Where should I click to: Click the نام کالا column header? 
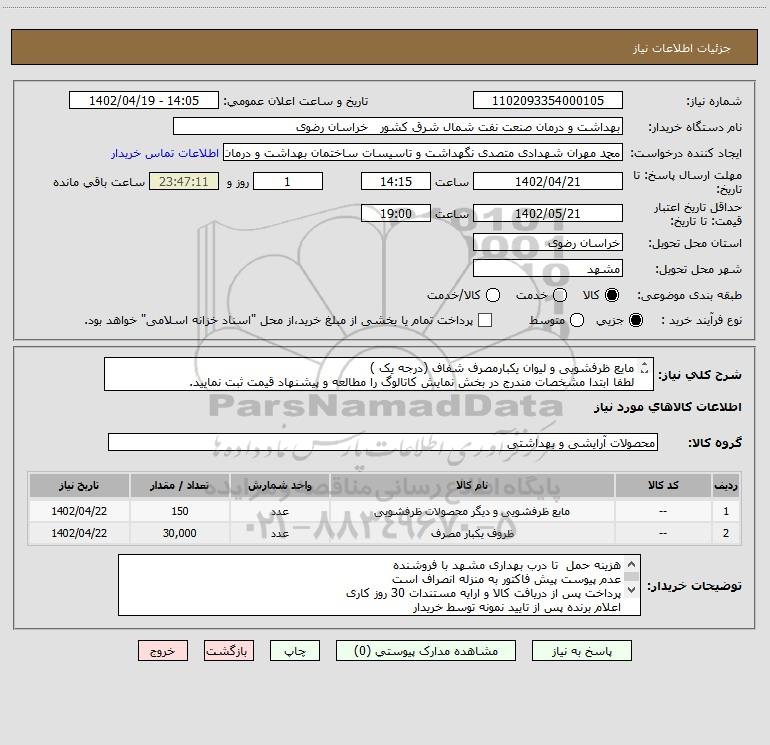472,485
